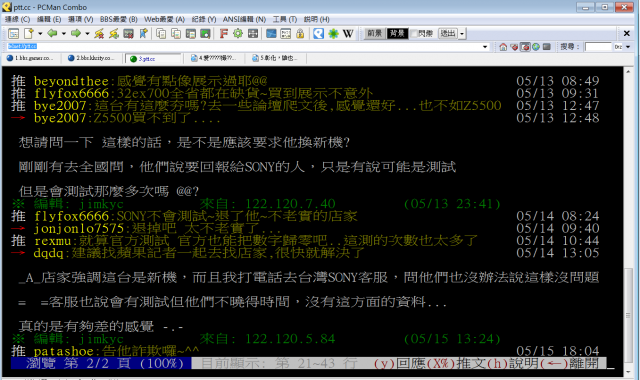Click the 送出 send button

[x=448, y=33]
